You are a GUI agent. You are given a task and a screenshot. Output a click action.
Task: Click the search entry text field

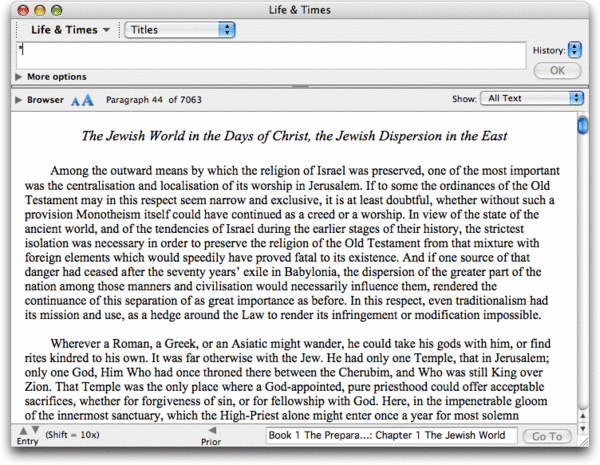(x=271, y=55)
